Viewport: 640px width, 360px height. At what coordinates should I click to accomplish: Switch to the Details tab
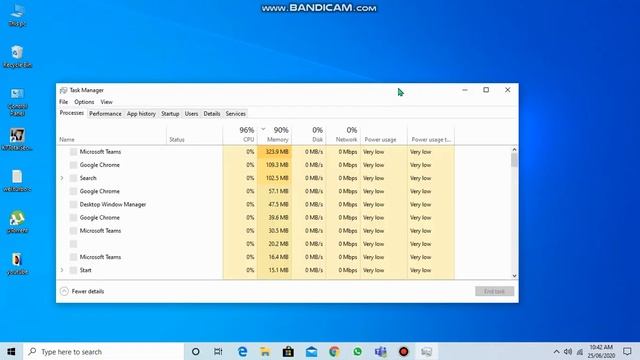tap(212, 114)
